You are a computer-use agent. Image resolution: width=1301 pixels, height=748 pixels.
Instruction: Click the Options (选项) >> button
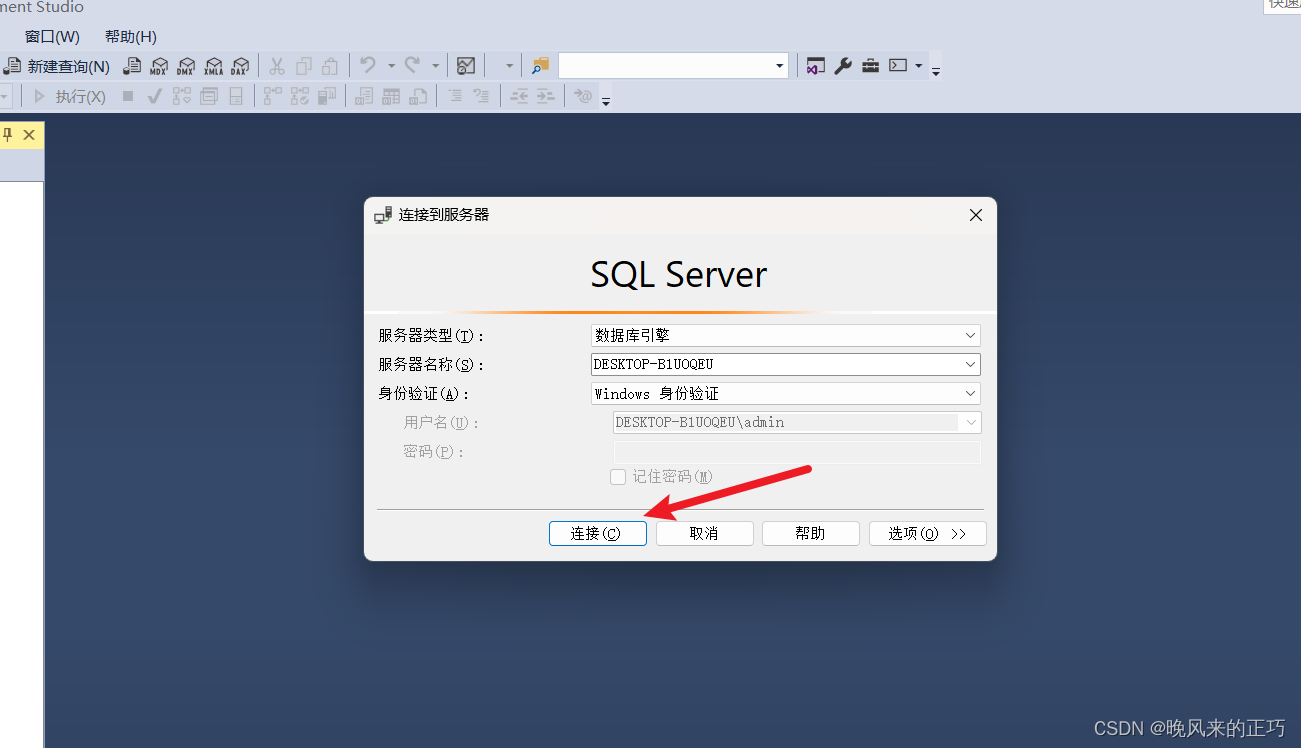927,533
